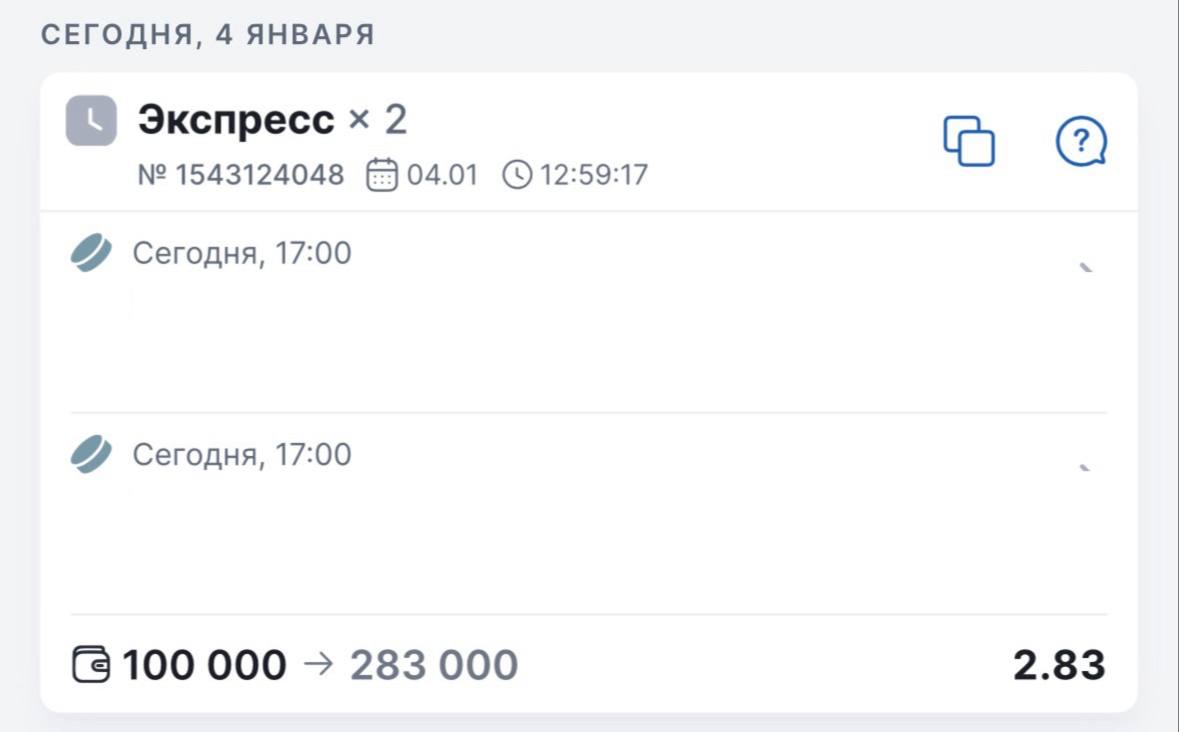Click the clock icon beside 12:59:17
Viewport: 1179px width, 732px height.
tap(517, 176)
